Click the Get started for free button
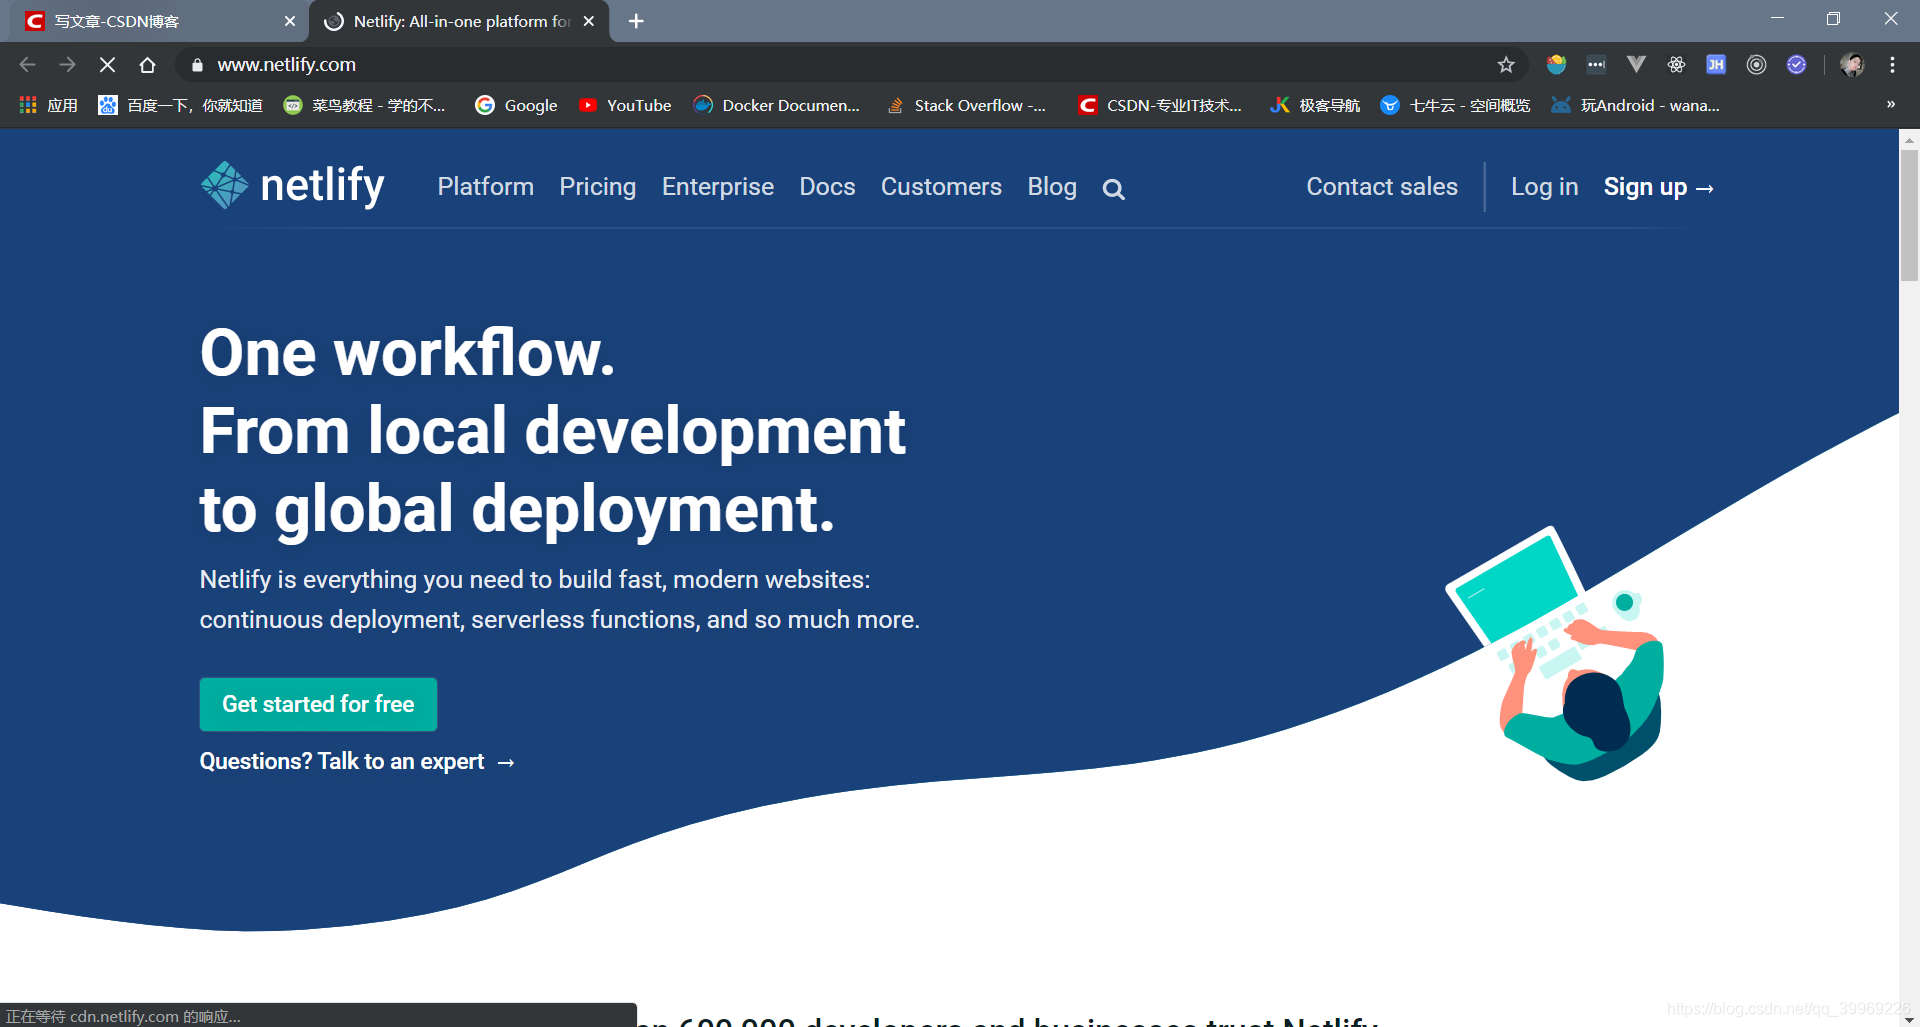 point(318,704)
